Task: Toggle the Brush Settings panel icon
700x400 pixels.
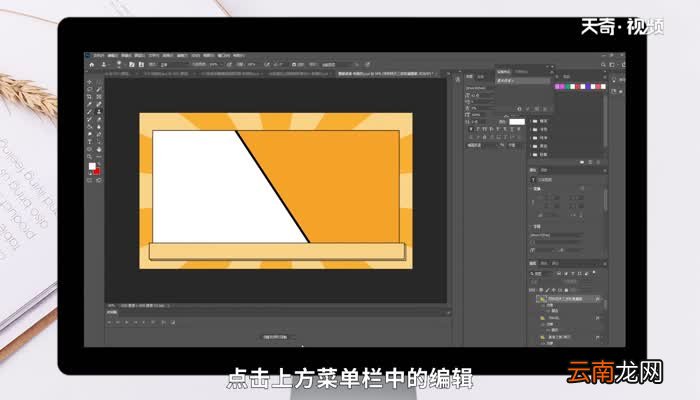Action: (x=132, y=65)
